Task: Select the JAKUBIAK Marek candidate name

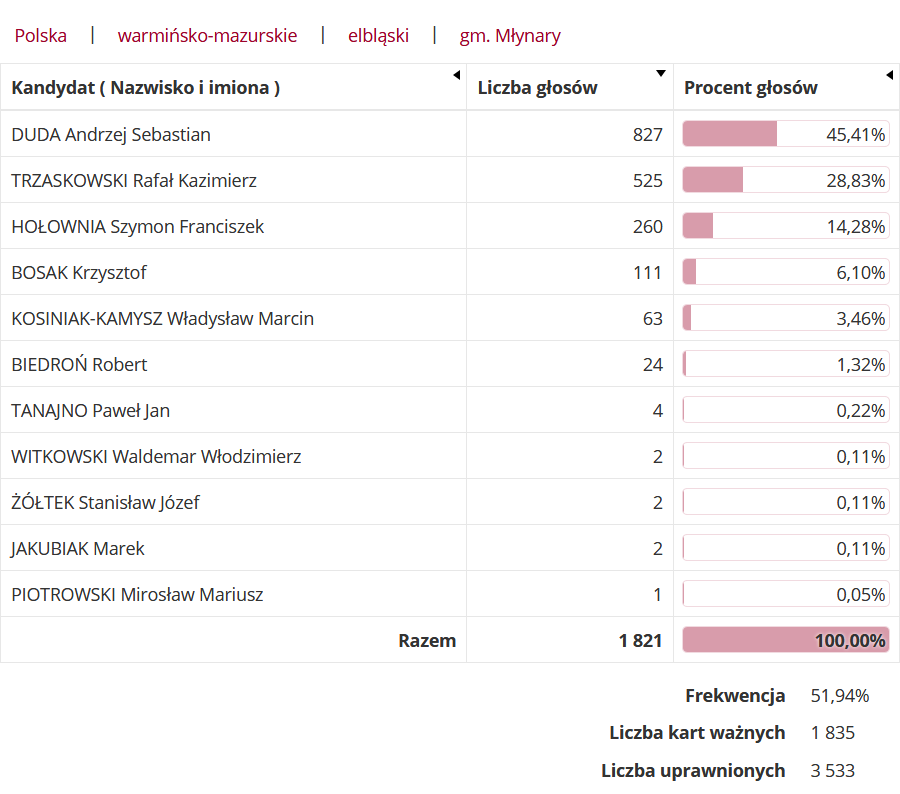Action: [78, 549]
